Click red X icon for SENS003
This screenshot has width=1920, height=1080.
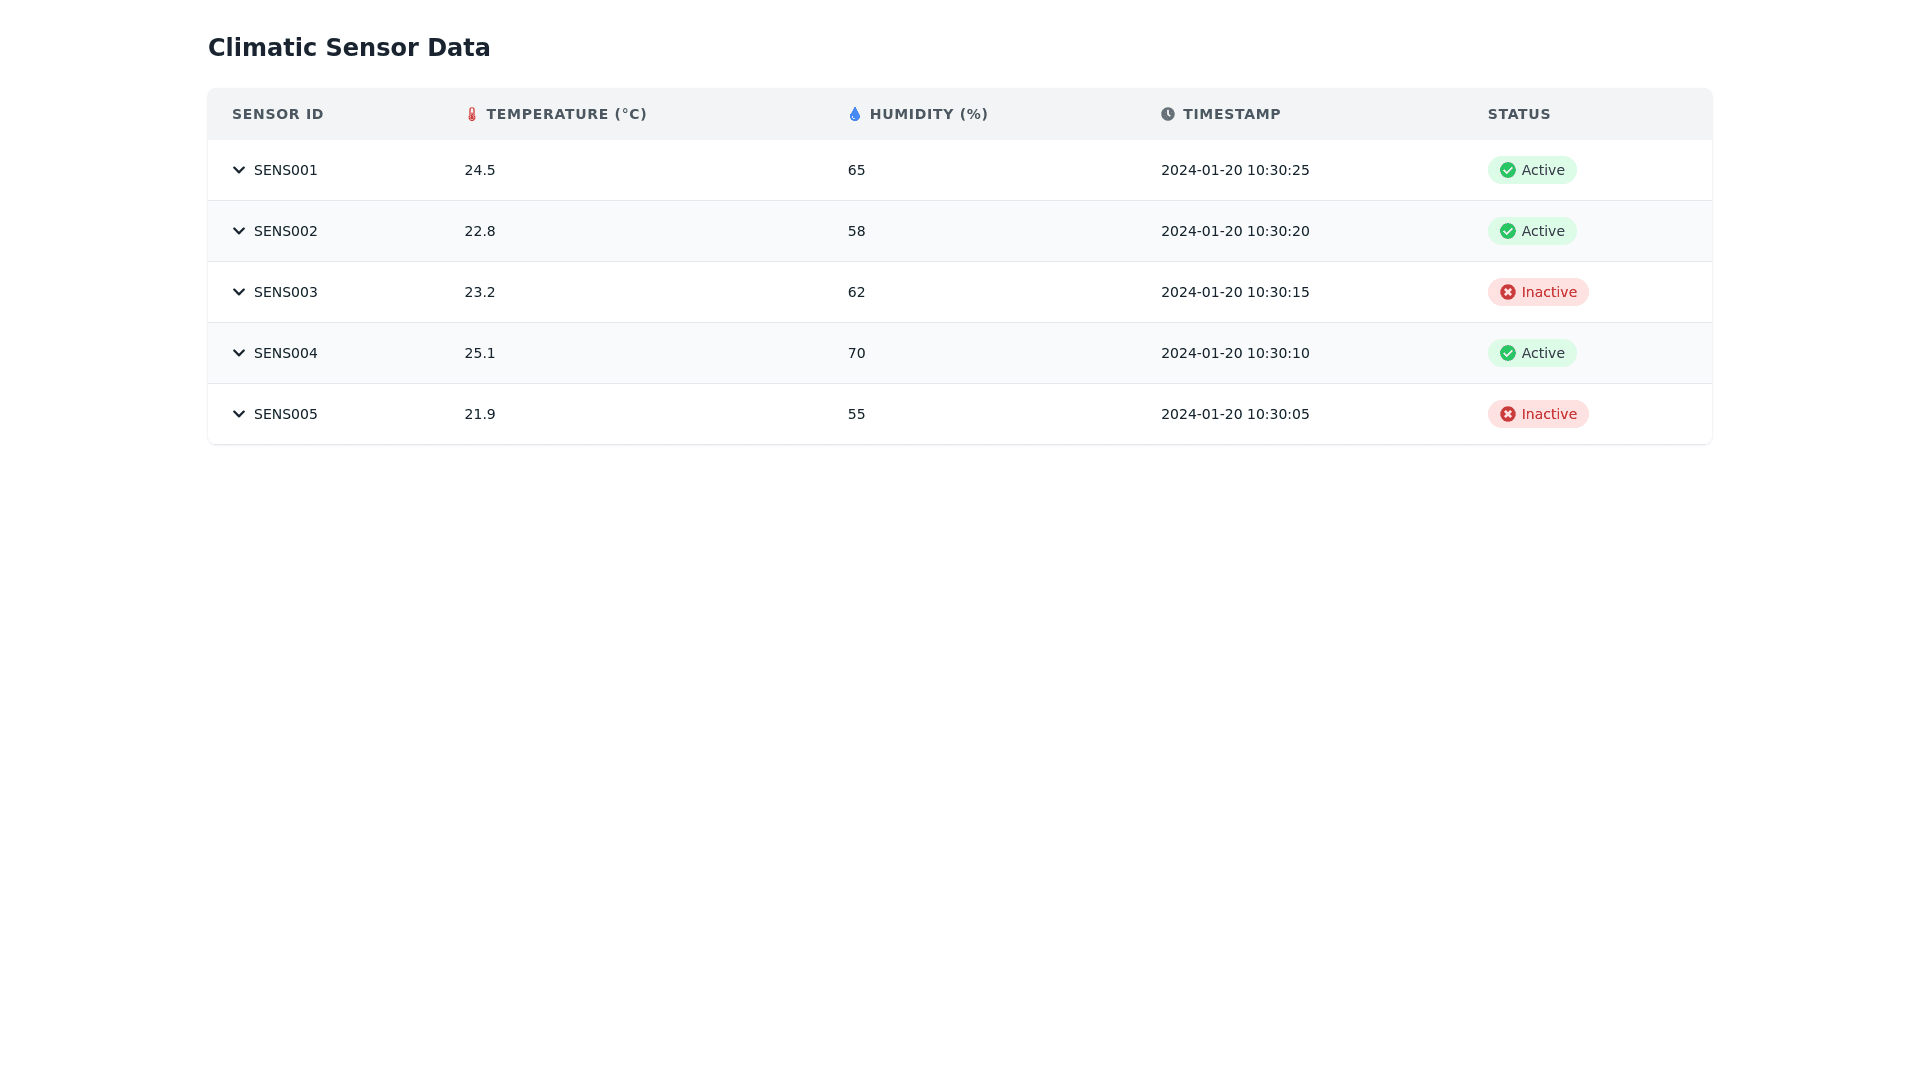pyautogui.click(x=1507, y=292)
